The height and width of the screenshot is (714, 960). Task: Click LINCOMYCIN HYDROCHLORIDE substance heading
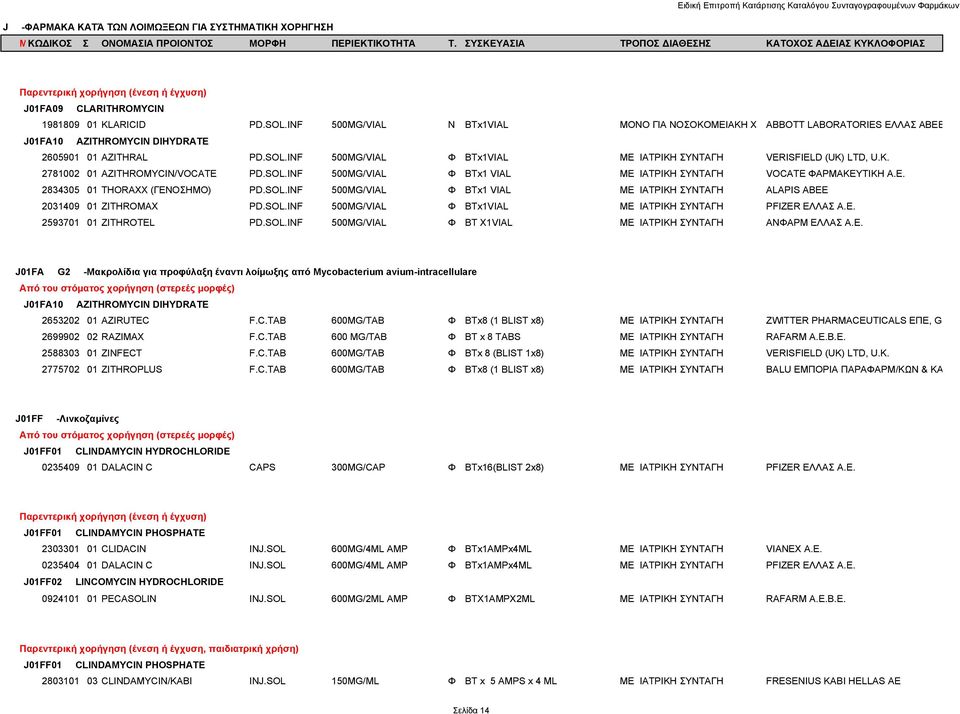149,582
